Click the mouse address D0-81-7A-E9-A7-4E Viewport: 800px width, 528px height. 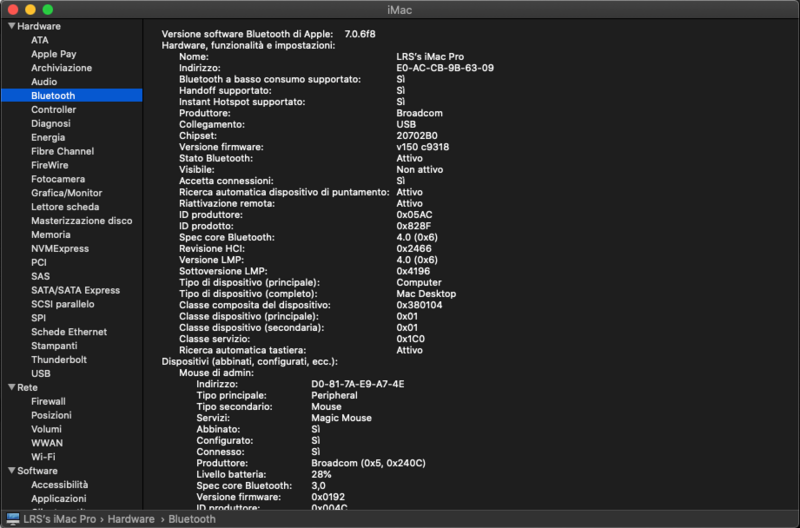358,384
